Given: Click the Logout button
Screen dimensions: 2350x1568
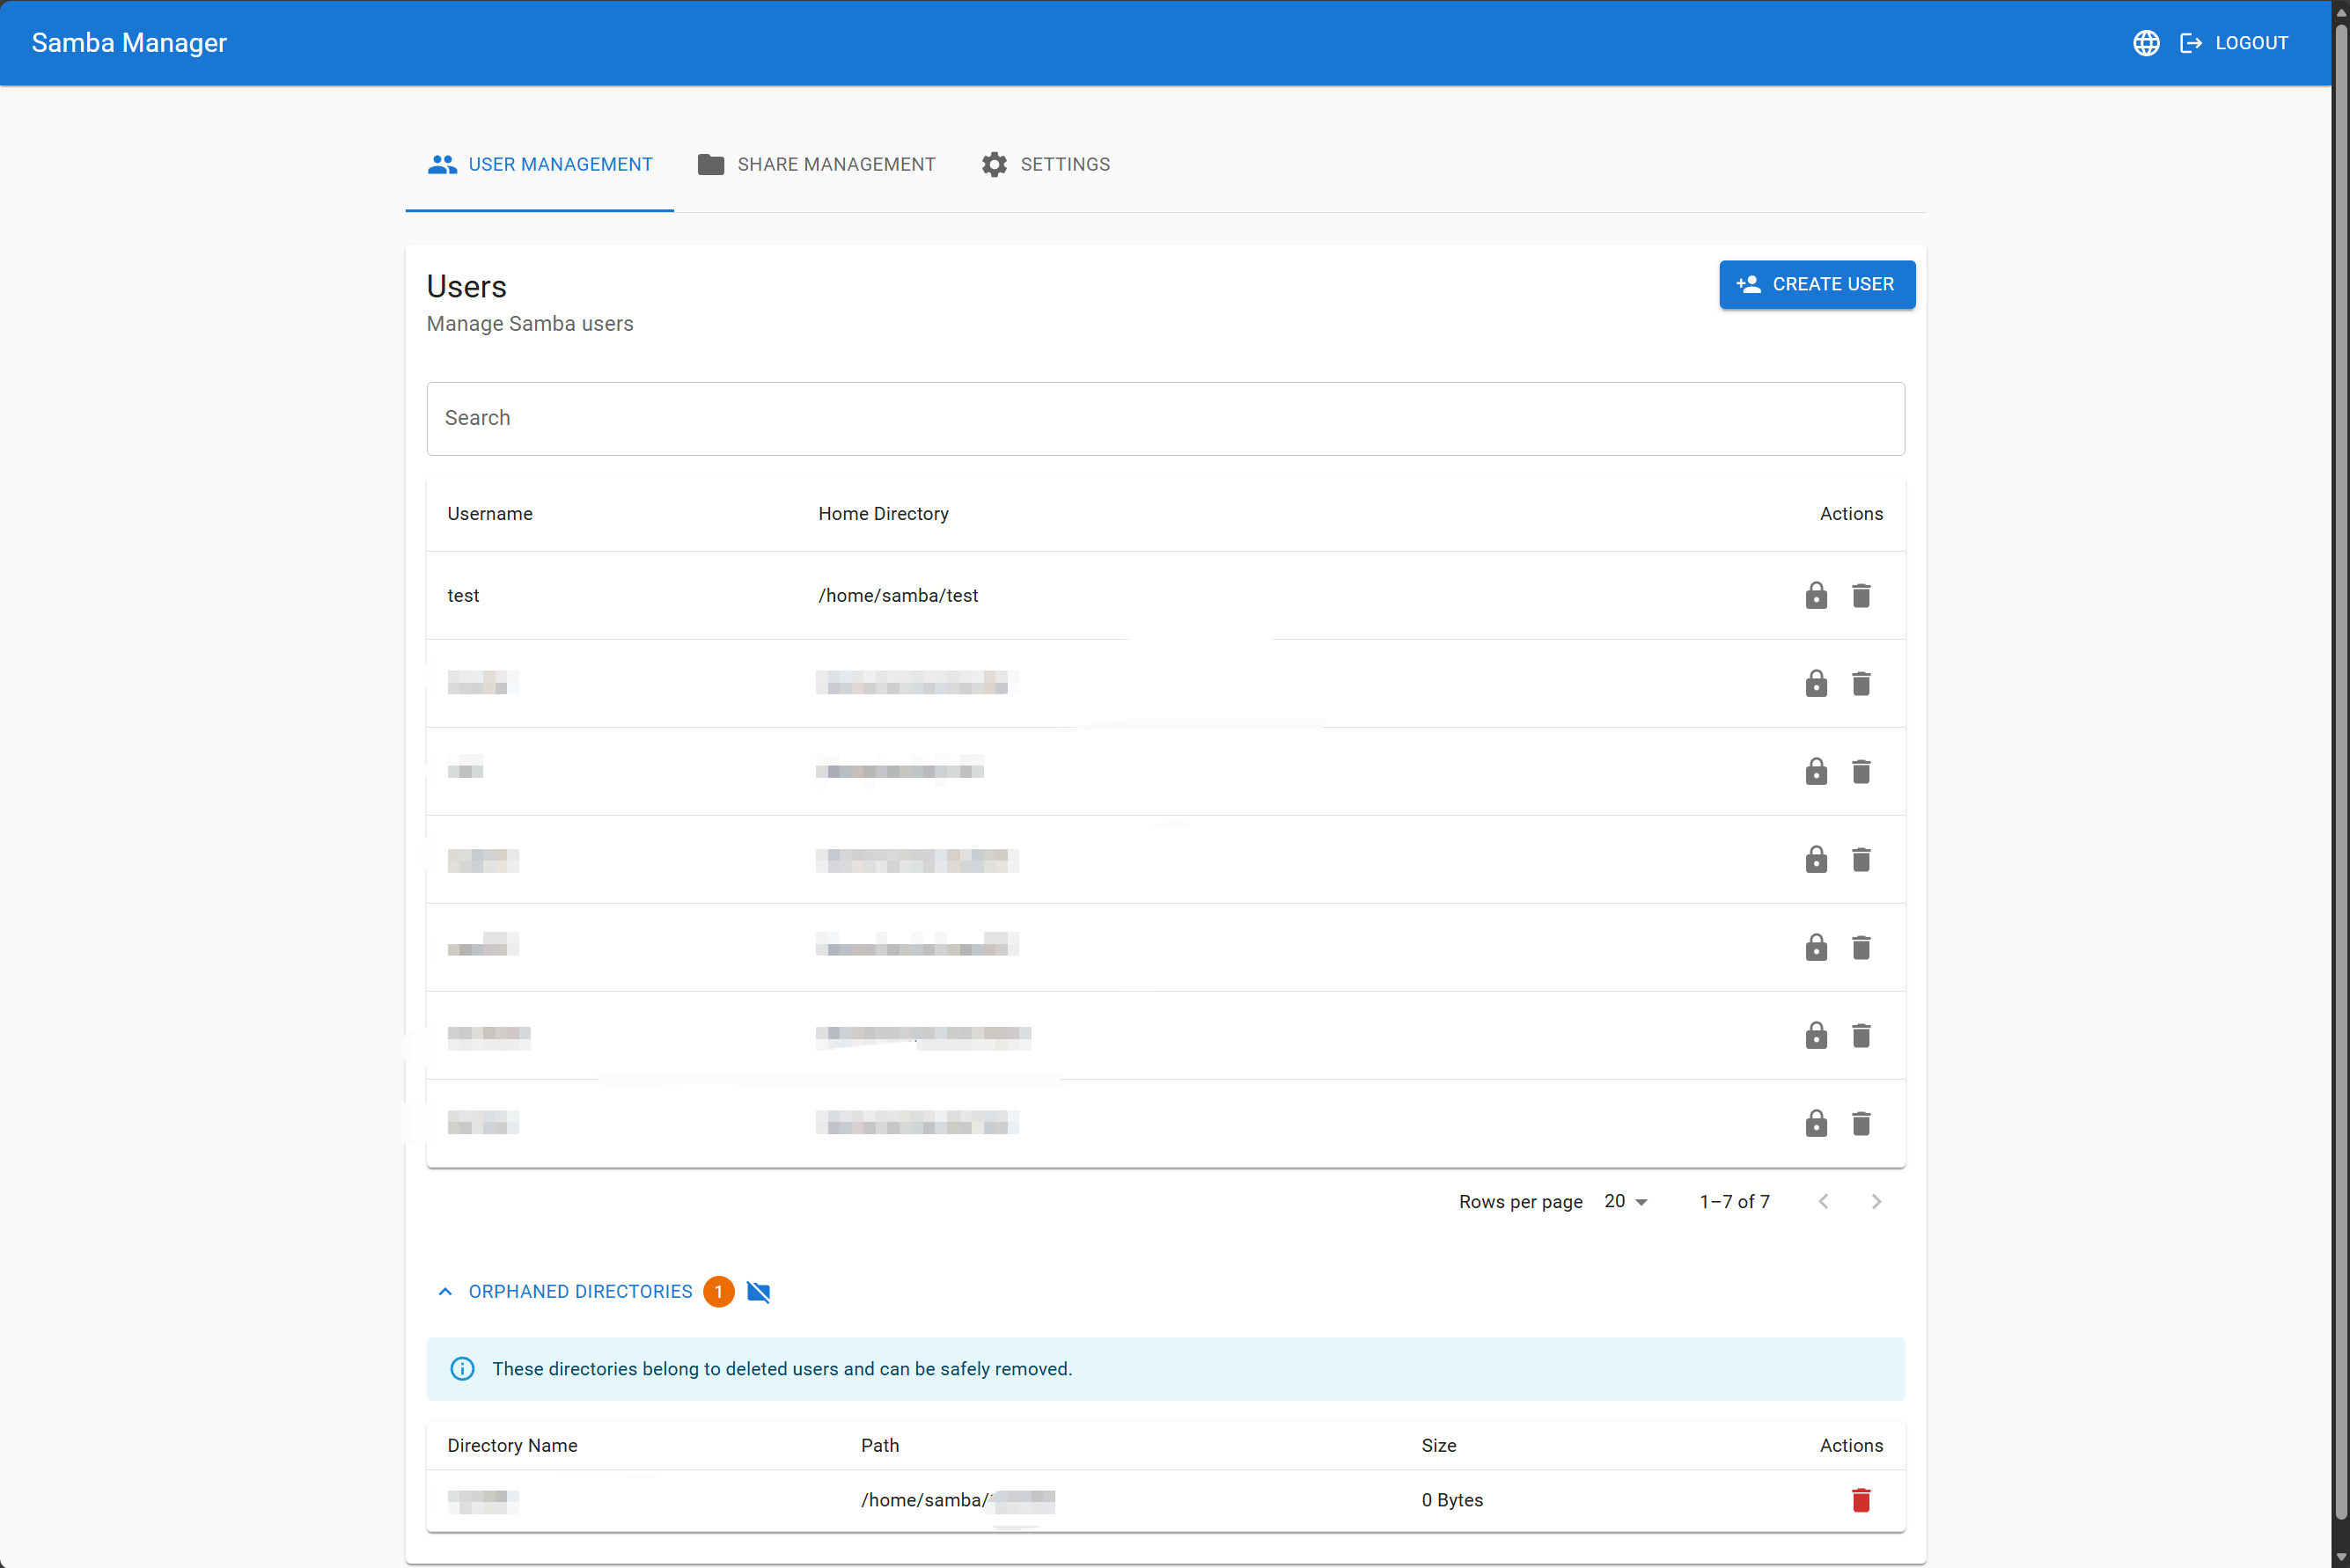Looking at the screenshot, I should point(2234,43).
